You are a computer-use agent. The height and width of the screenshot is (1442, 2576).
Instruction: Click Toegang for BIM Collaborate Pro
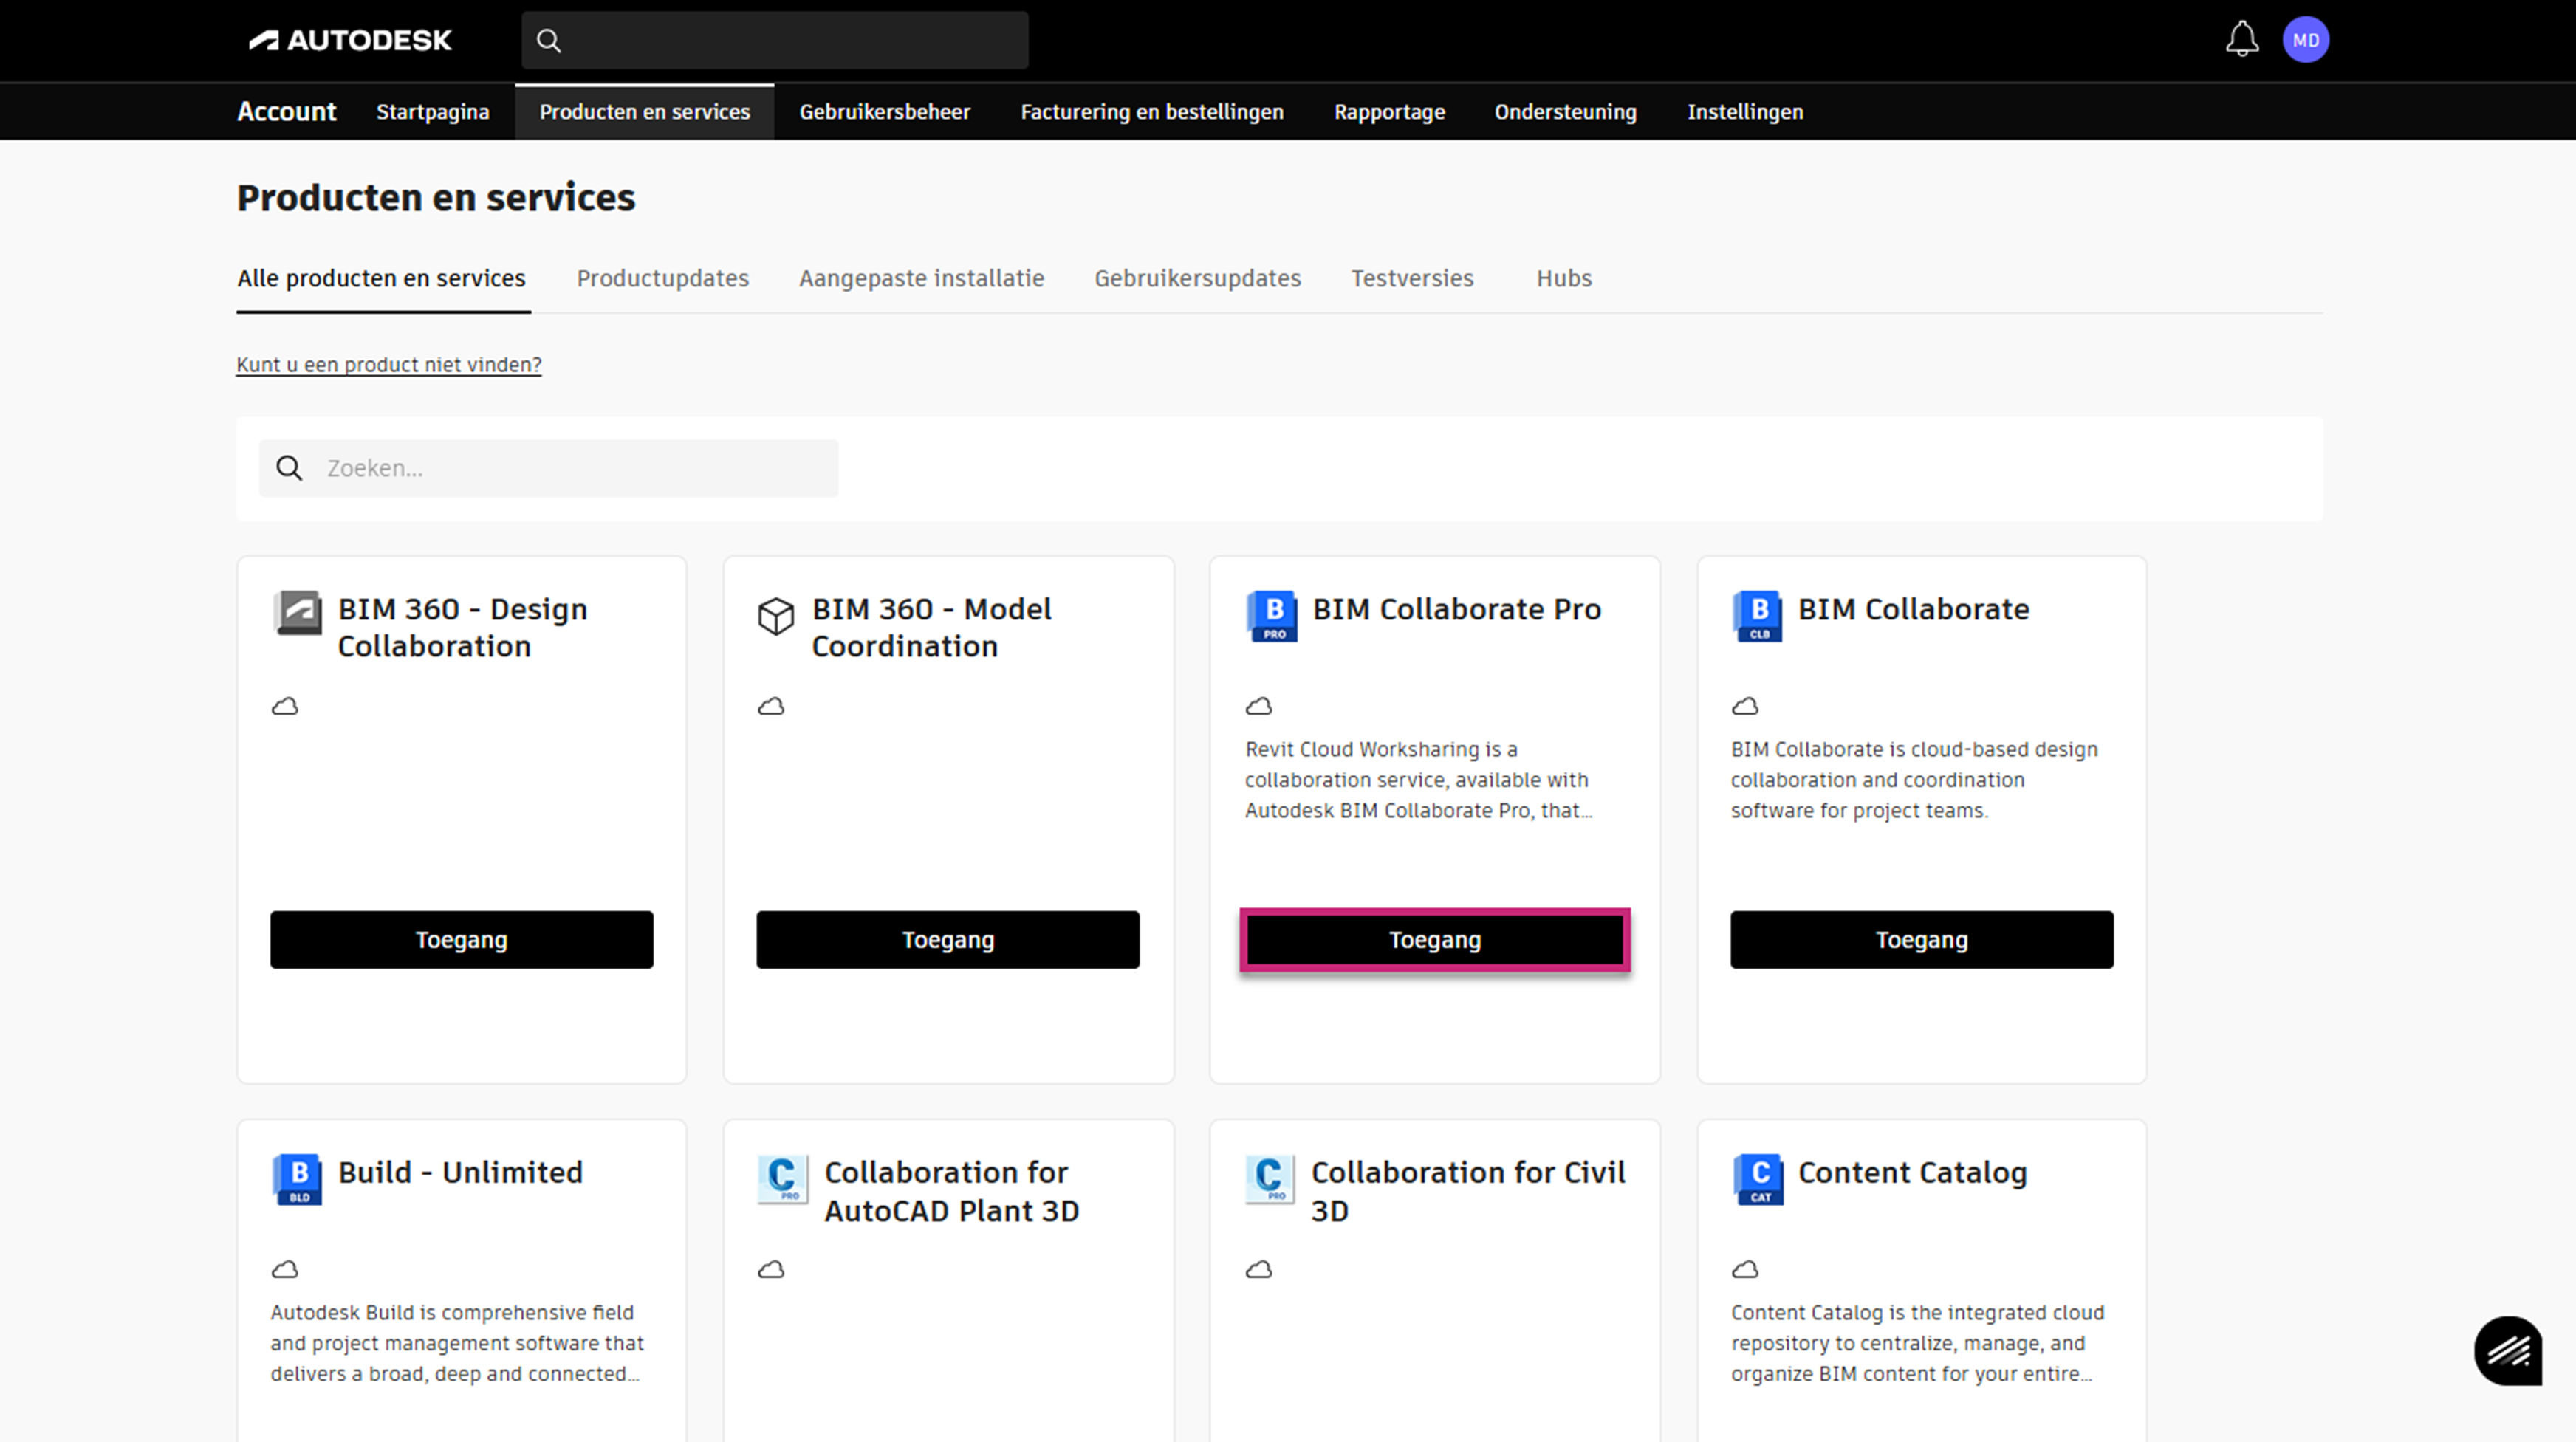point(1434,939)
